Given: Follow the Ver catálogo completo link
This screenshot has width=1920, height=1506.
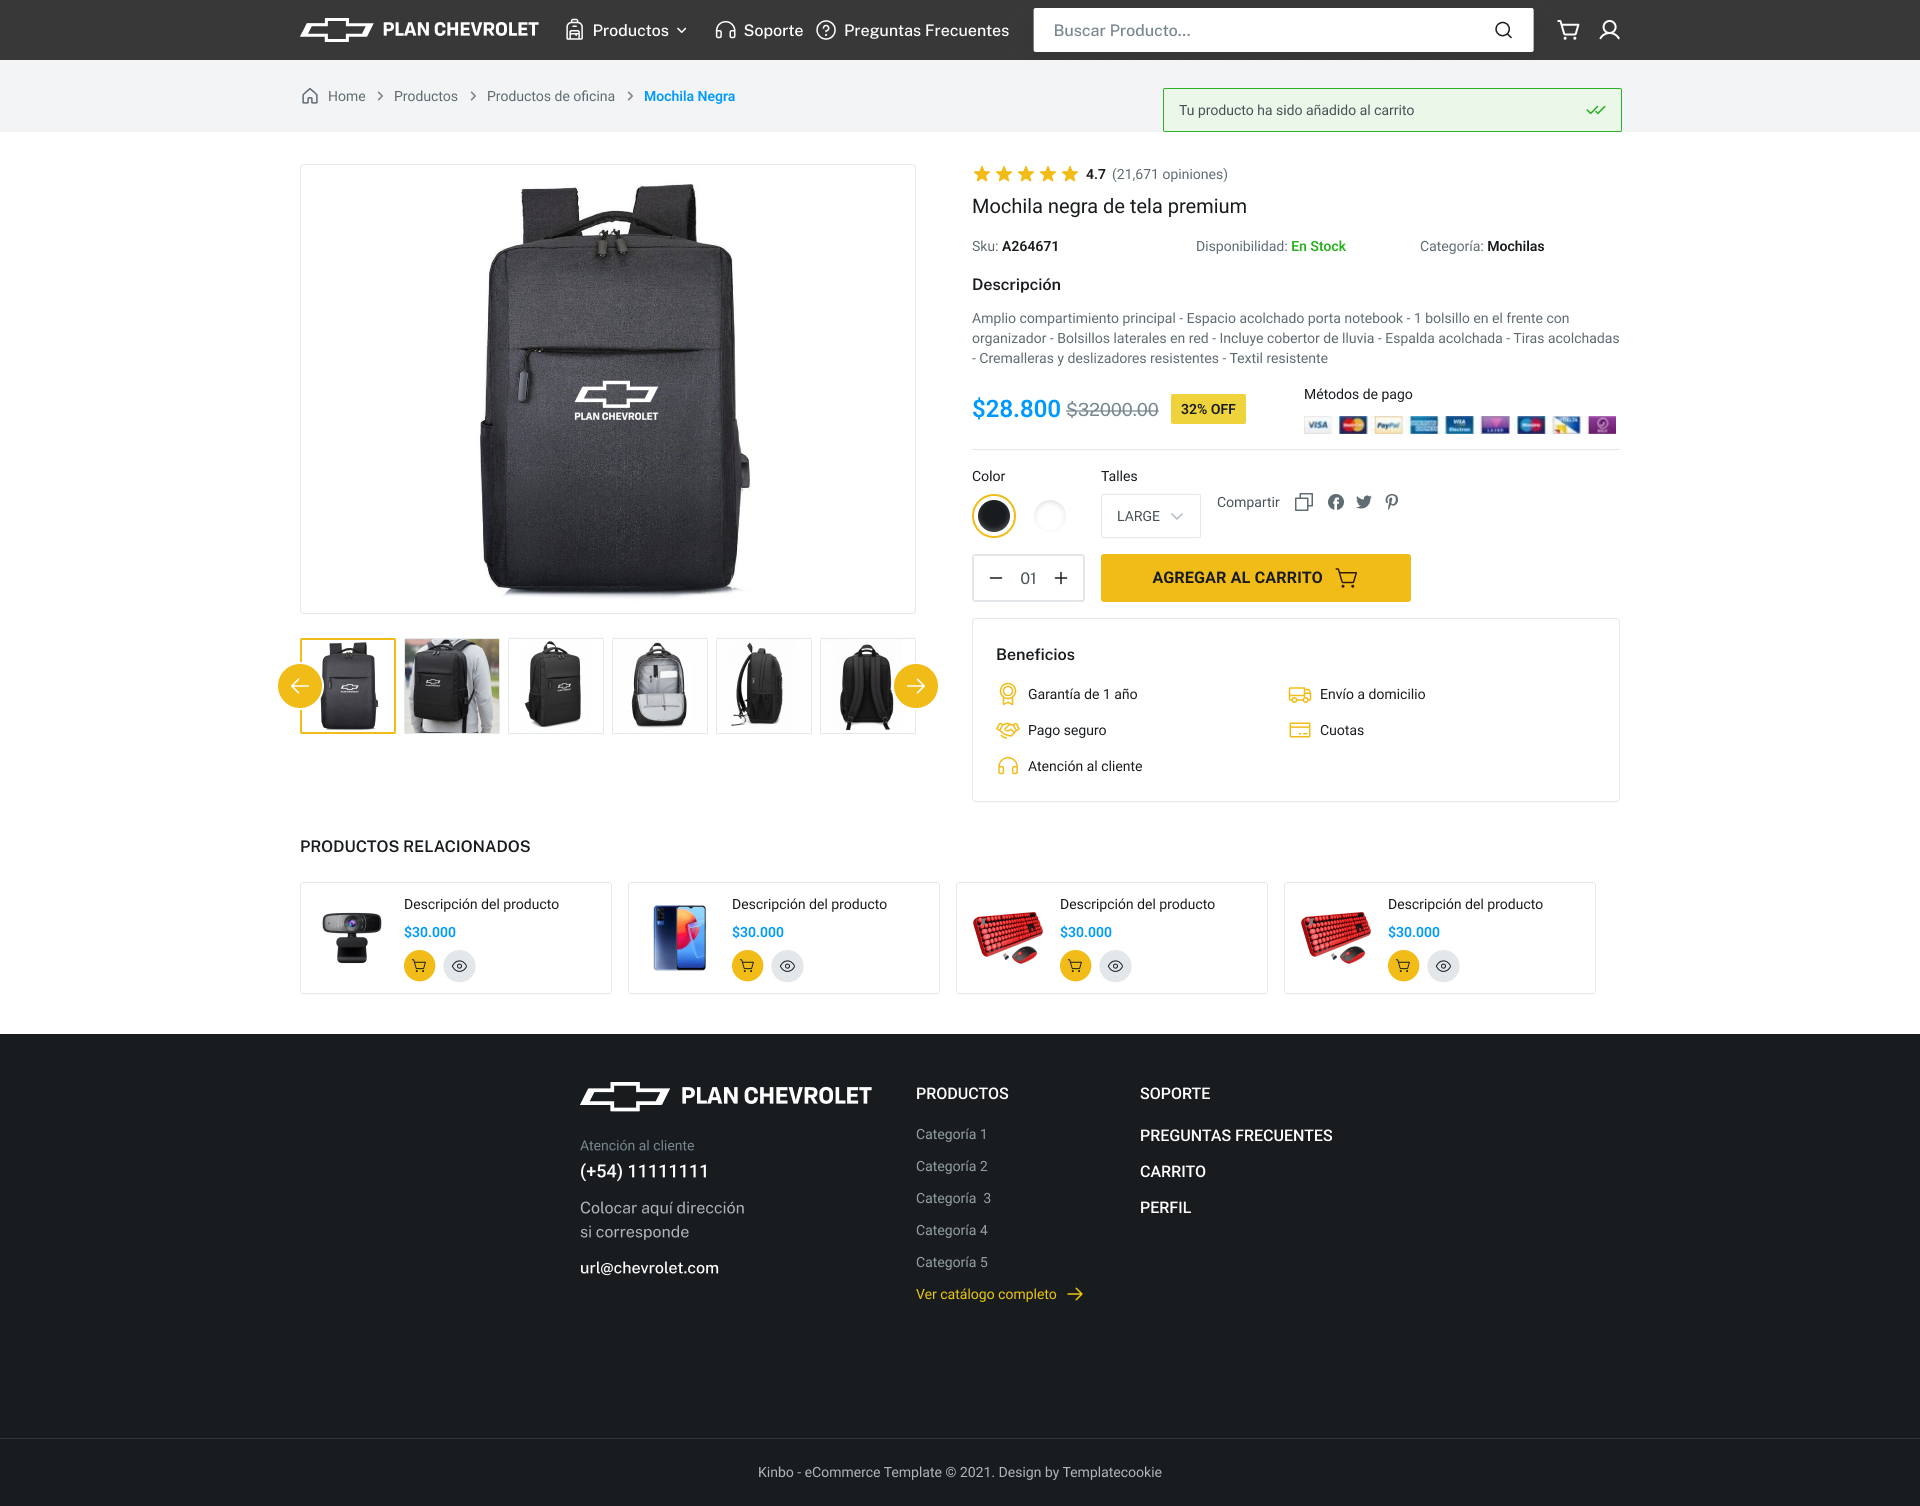Looking at the screenshot, I should [1000, 1294].
